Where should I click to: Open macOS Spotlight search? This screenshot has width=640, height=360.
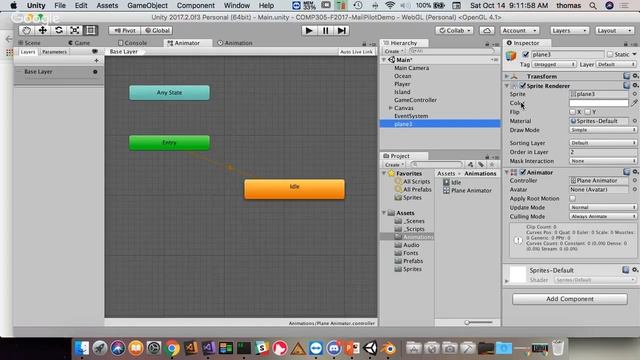point(593,6)
